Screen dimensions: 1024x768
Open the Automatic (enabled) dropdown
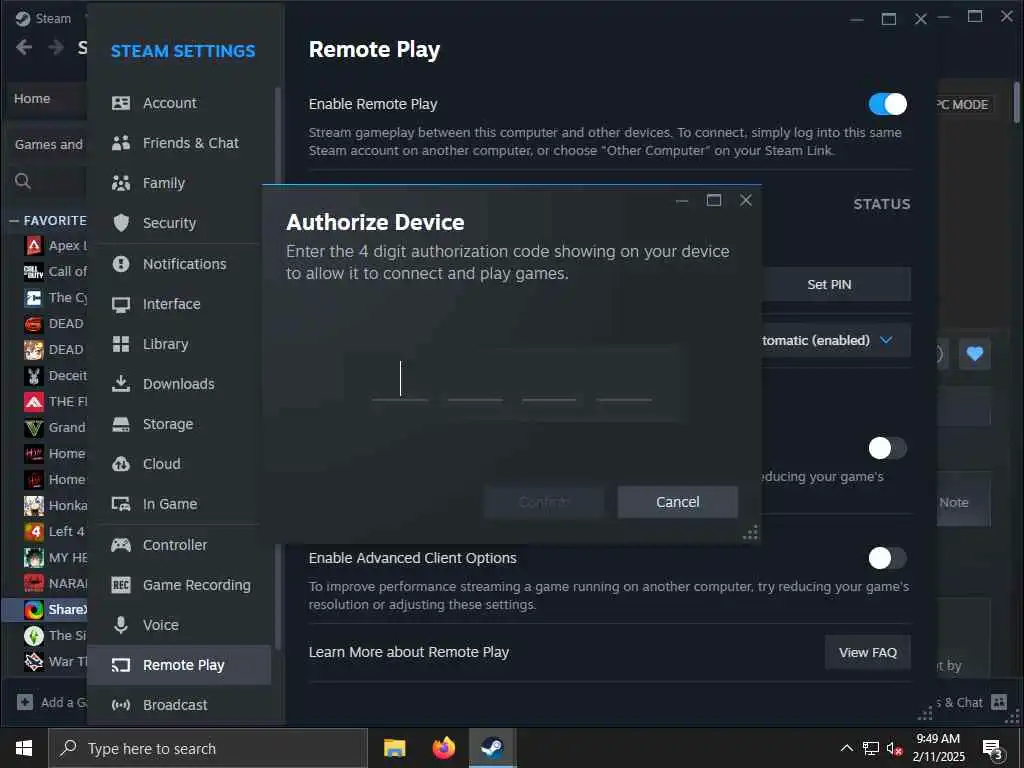click(x=836, y=340)
